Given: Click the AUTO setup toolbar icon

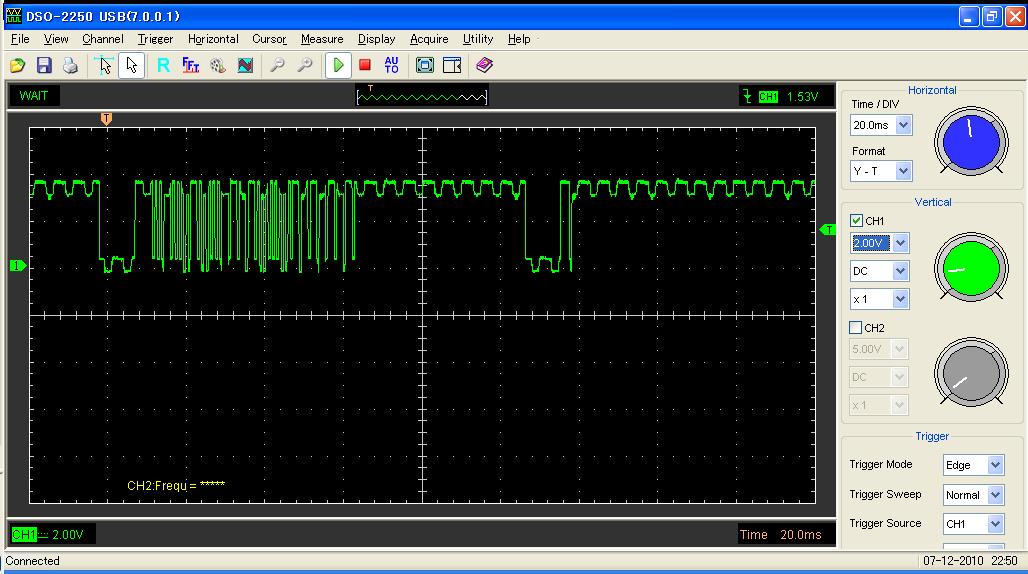Looking at the screenshot, I should coord(391,65).
